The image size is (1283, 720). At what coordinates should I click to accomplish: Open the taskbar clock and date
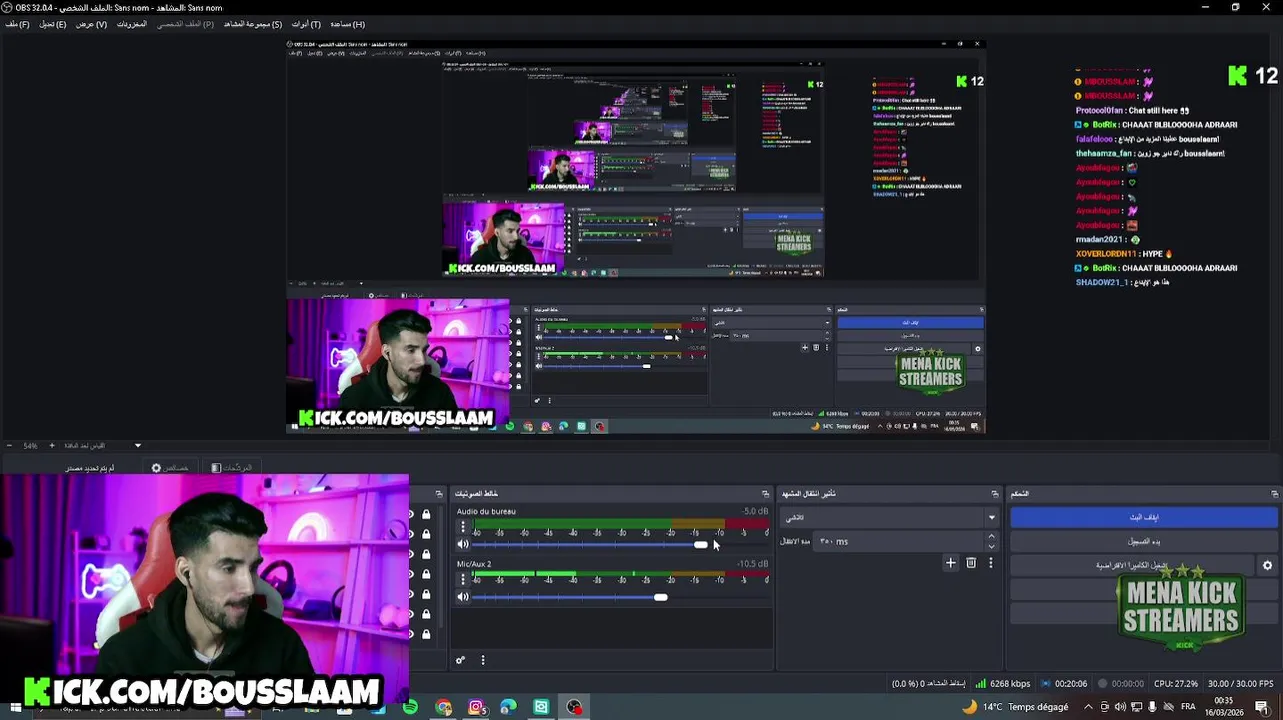coord(1223,706)
